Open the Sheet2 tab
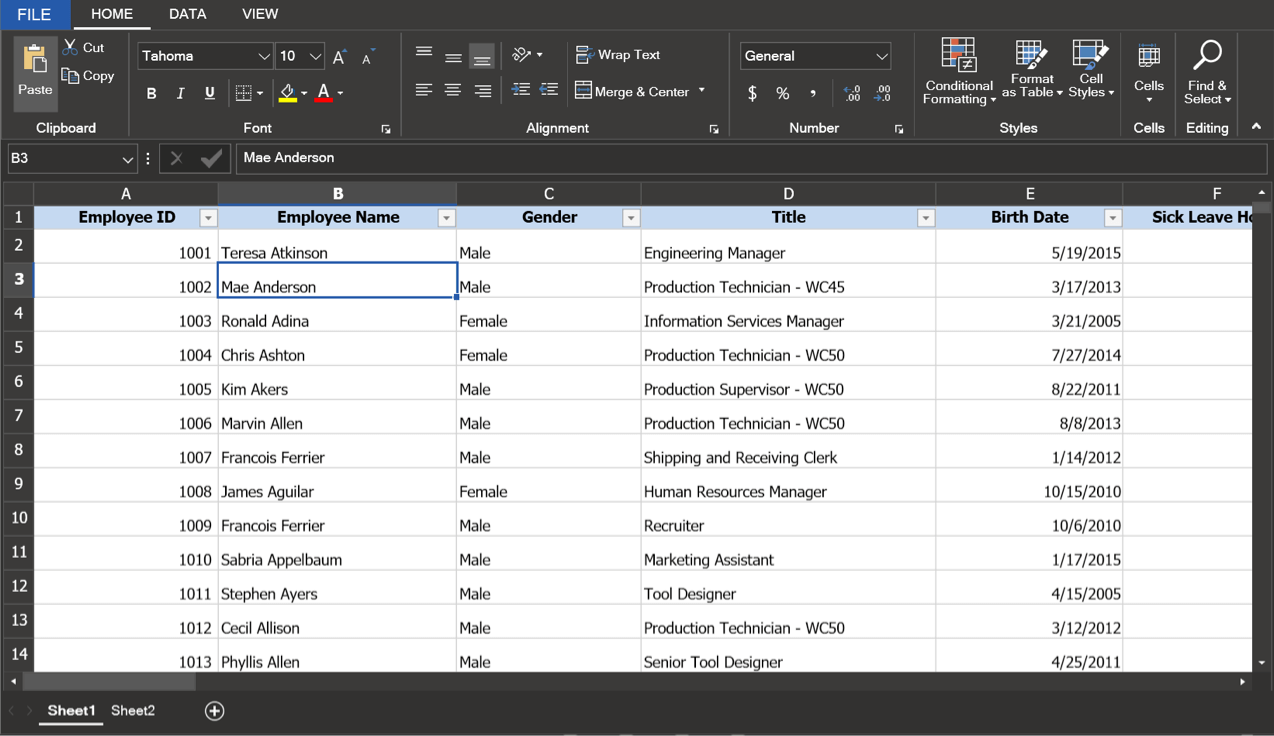This screenshot has height=736, width=1274. (132, 710)
